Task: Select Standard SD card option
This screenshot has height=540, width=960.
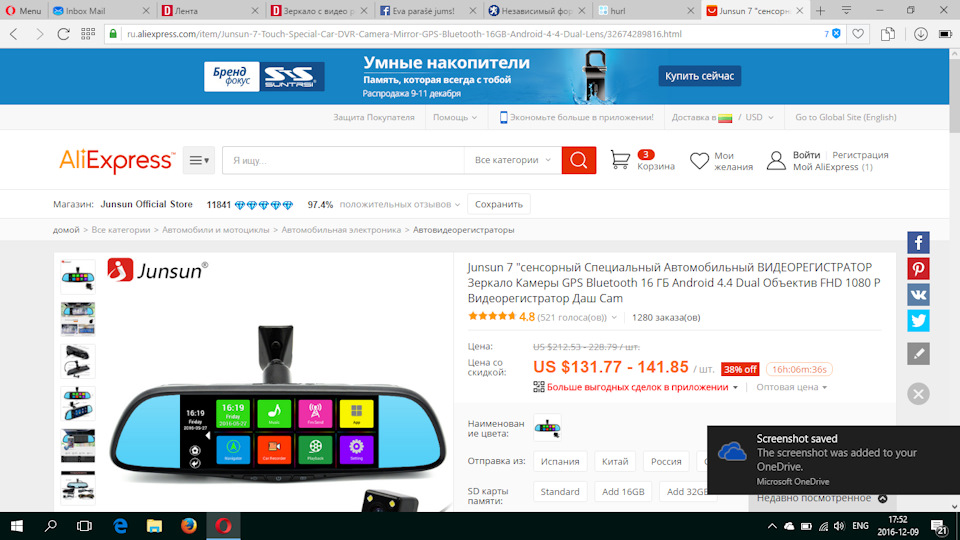Action: click(560, 492)
